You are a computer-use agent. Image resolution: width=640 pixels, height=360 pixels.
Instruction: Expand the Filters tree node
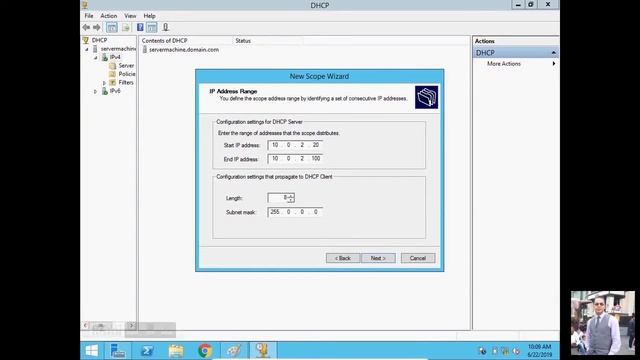104,83
